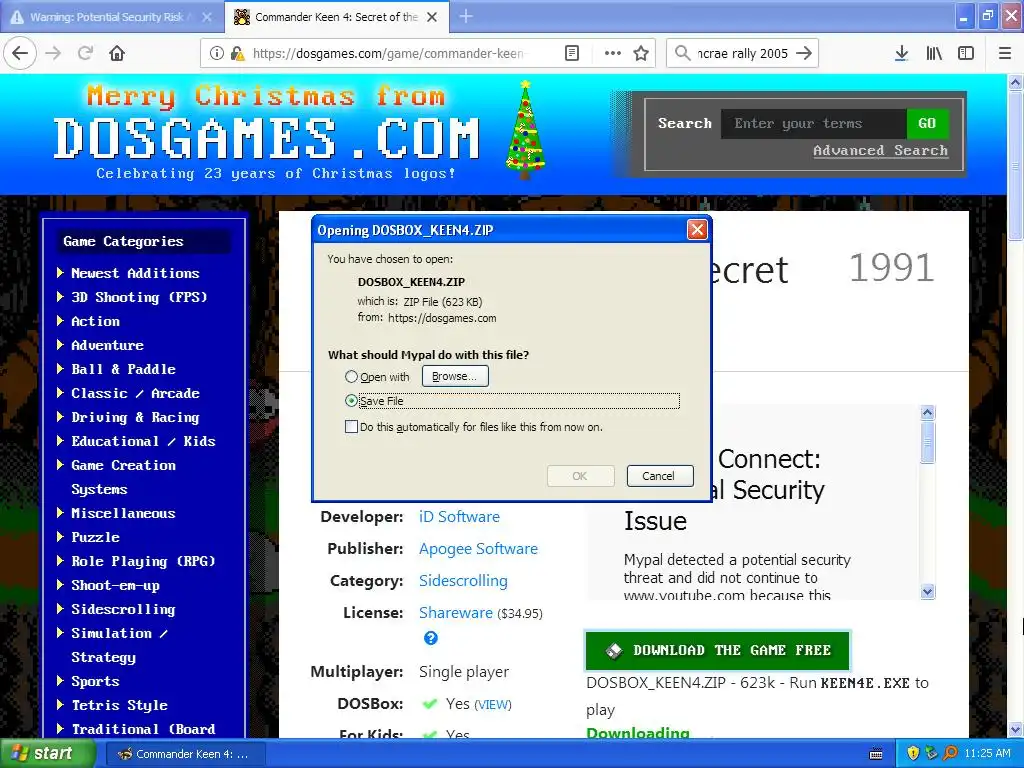Expand Educational / Kids category
Viewport: 1024px width, 768px height.
tap(61, 441)
